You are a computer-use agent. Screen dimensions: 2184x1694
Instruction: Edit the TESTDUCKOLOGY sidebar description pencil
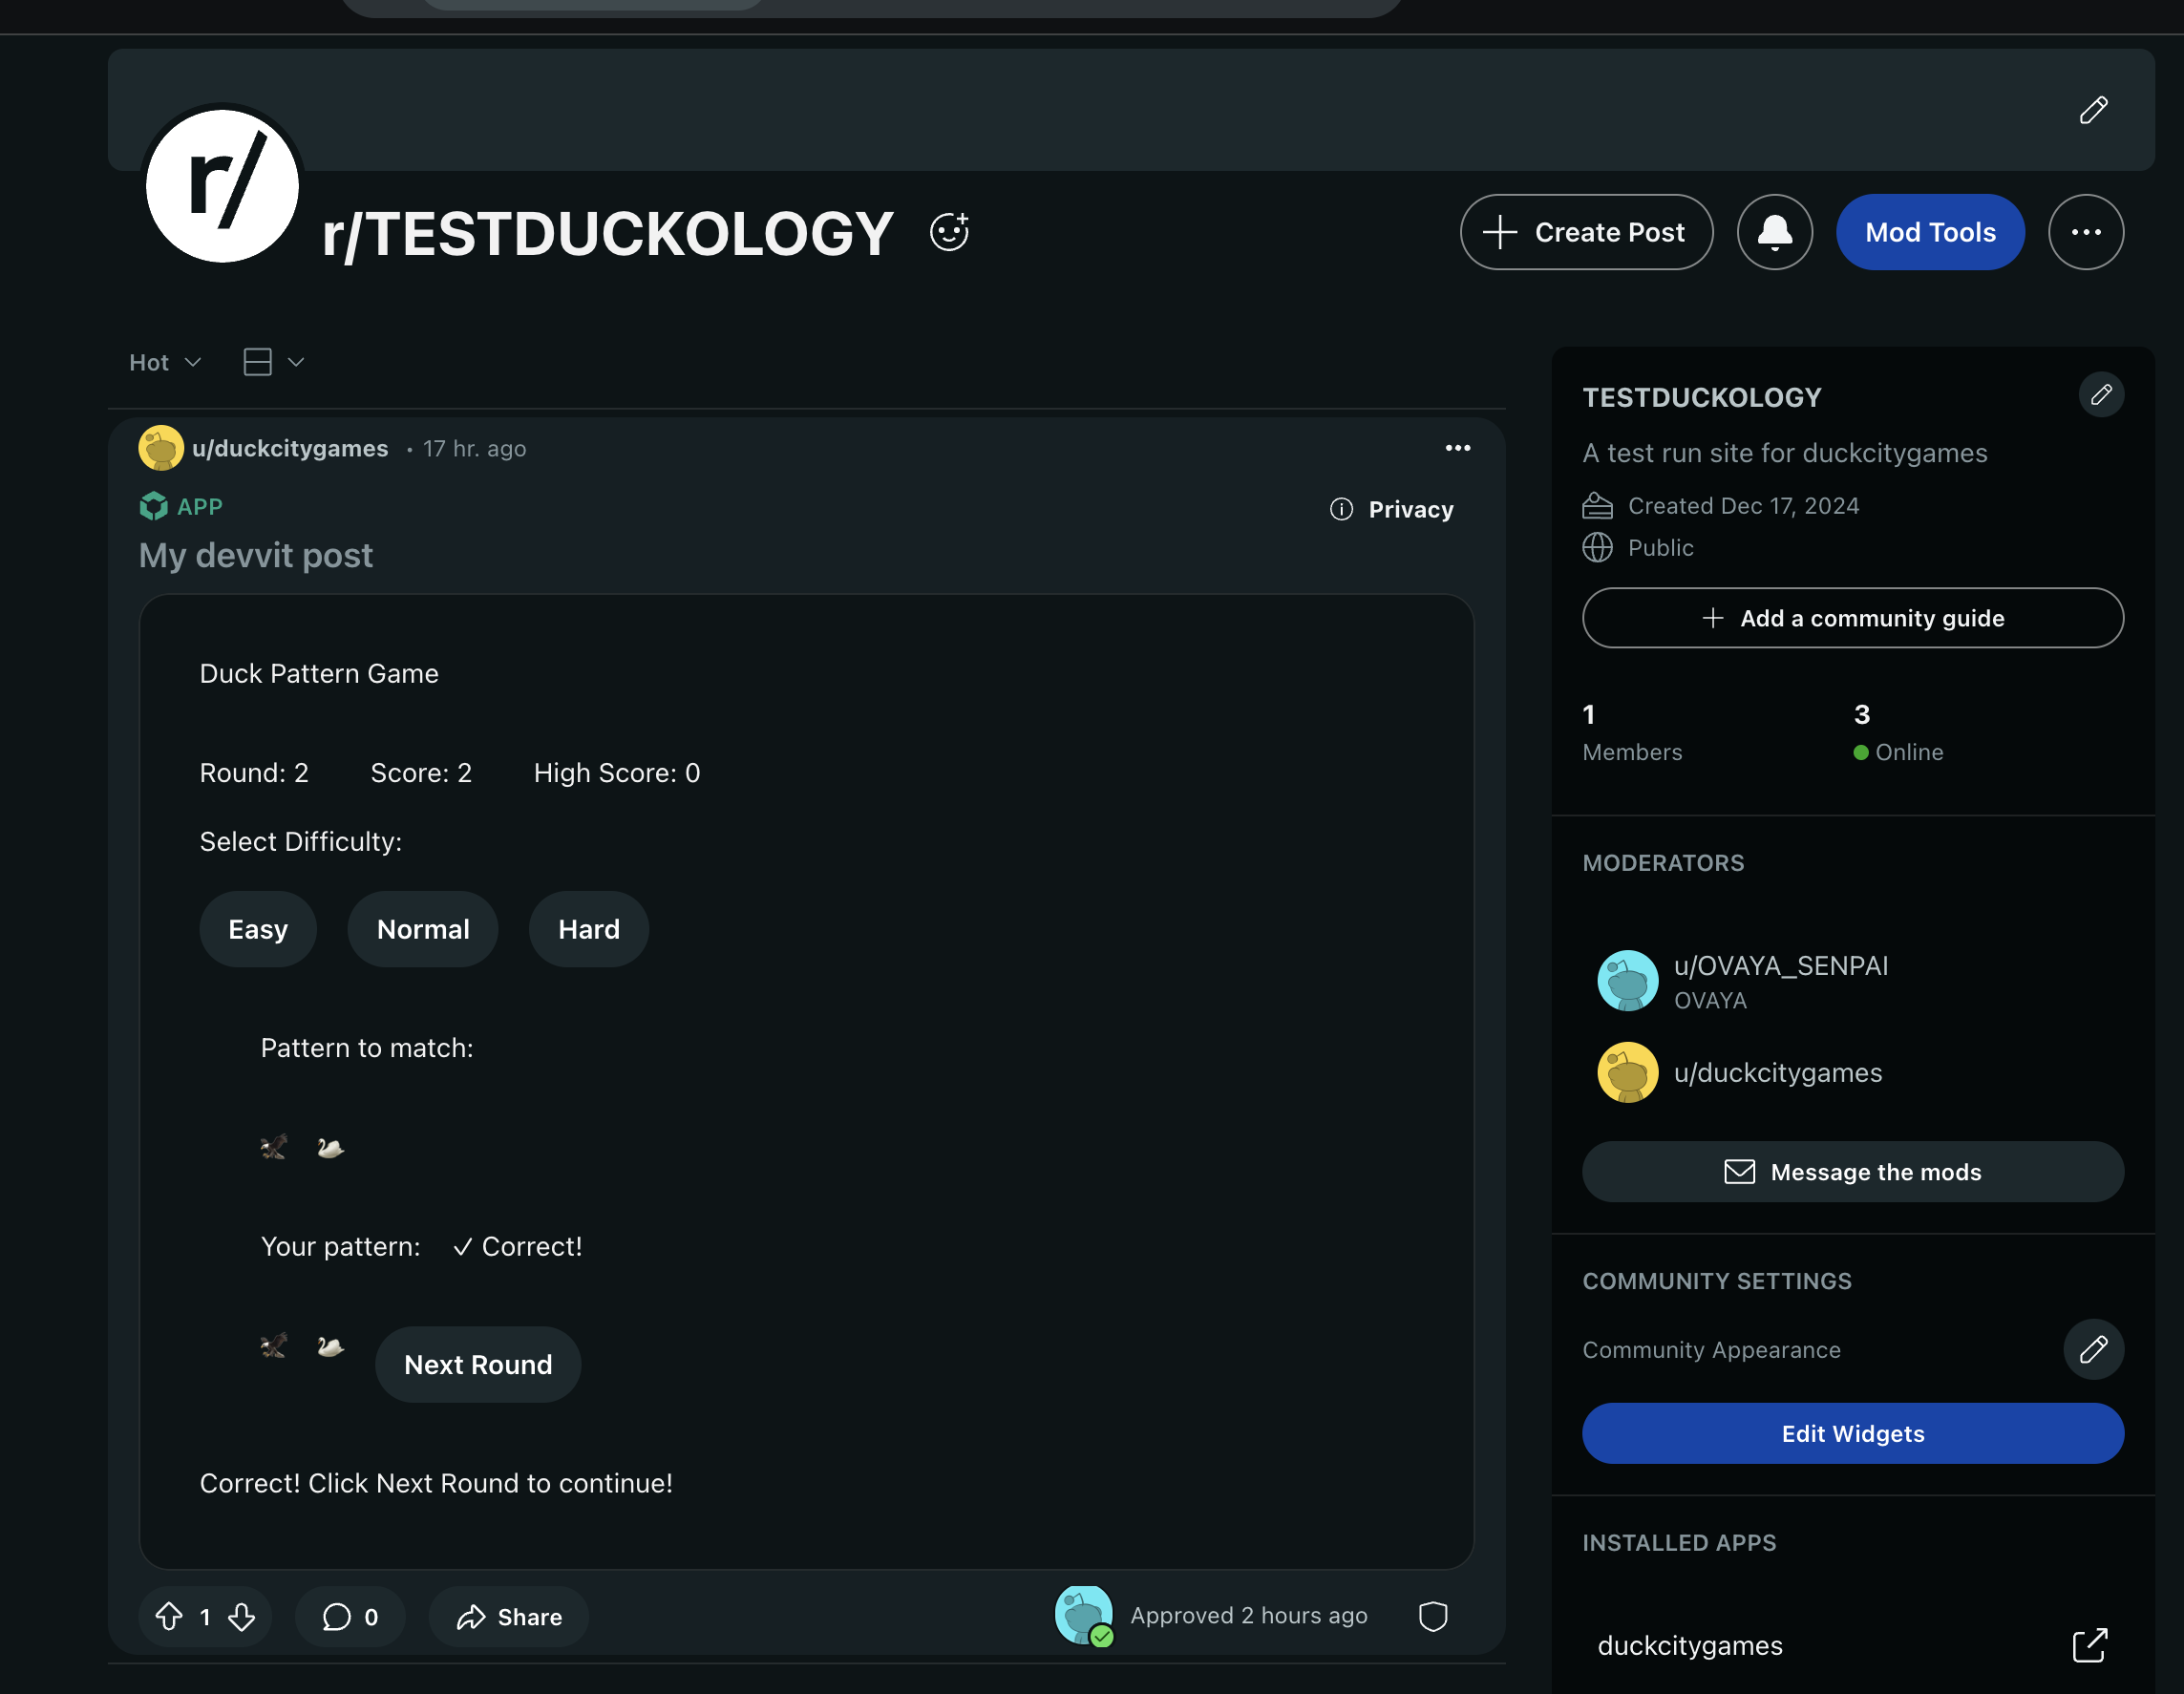coord(2101,395)
